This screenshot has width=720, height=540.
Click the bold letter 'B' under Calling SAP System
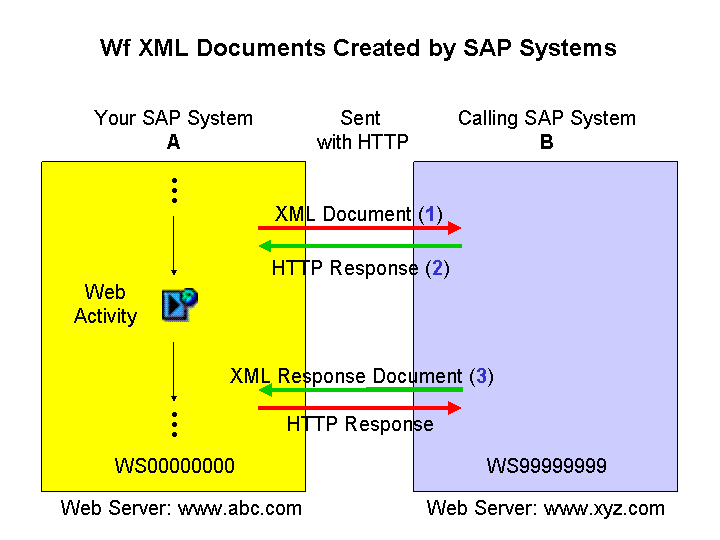546,142
